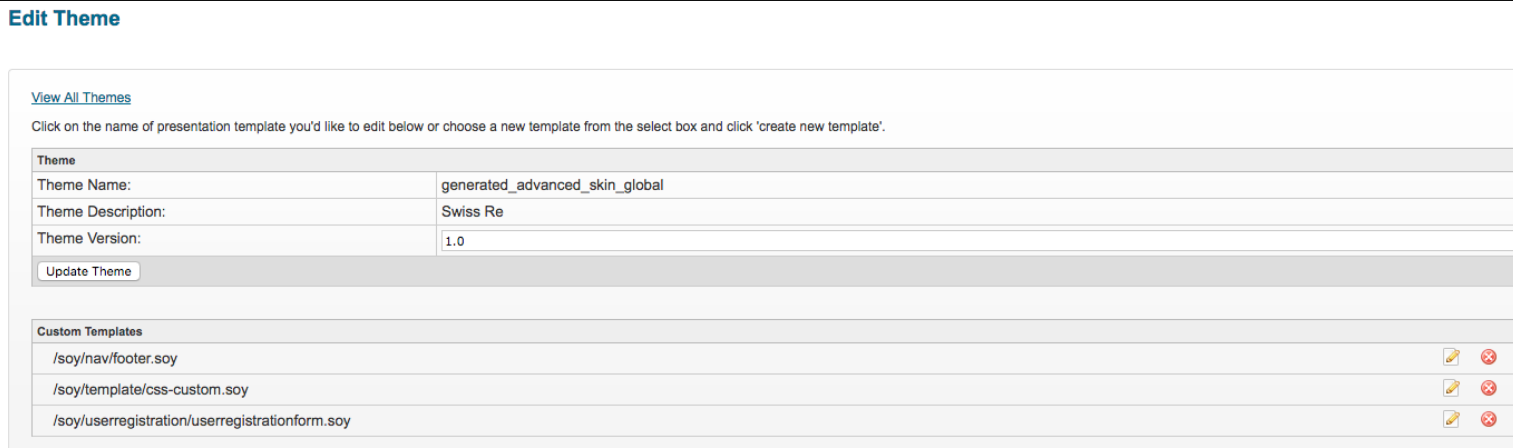Click the Edit Theme page heading

64,18
